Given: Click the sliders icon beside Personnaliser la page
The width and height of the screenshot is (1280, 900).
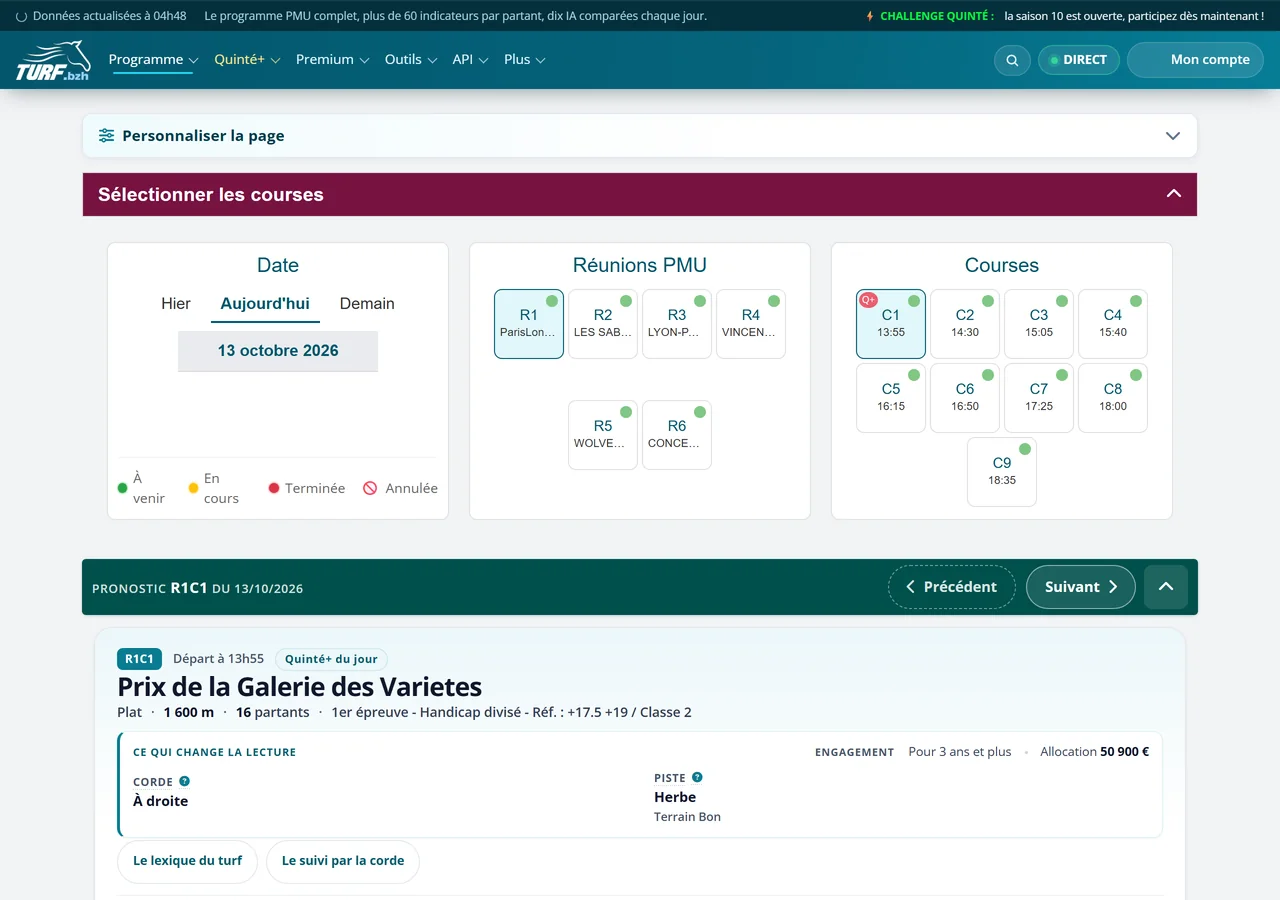Looking at the screenshot, I should [x=106, y=135].
